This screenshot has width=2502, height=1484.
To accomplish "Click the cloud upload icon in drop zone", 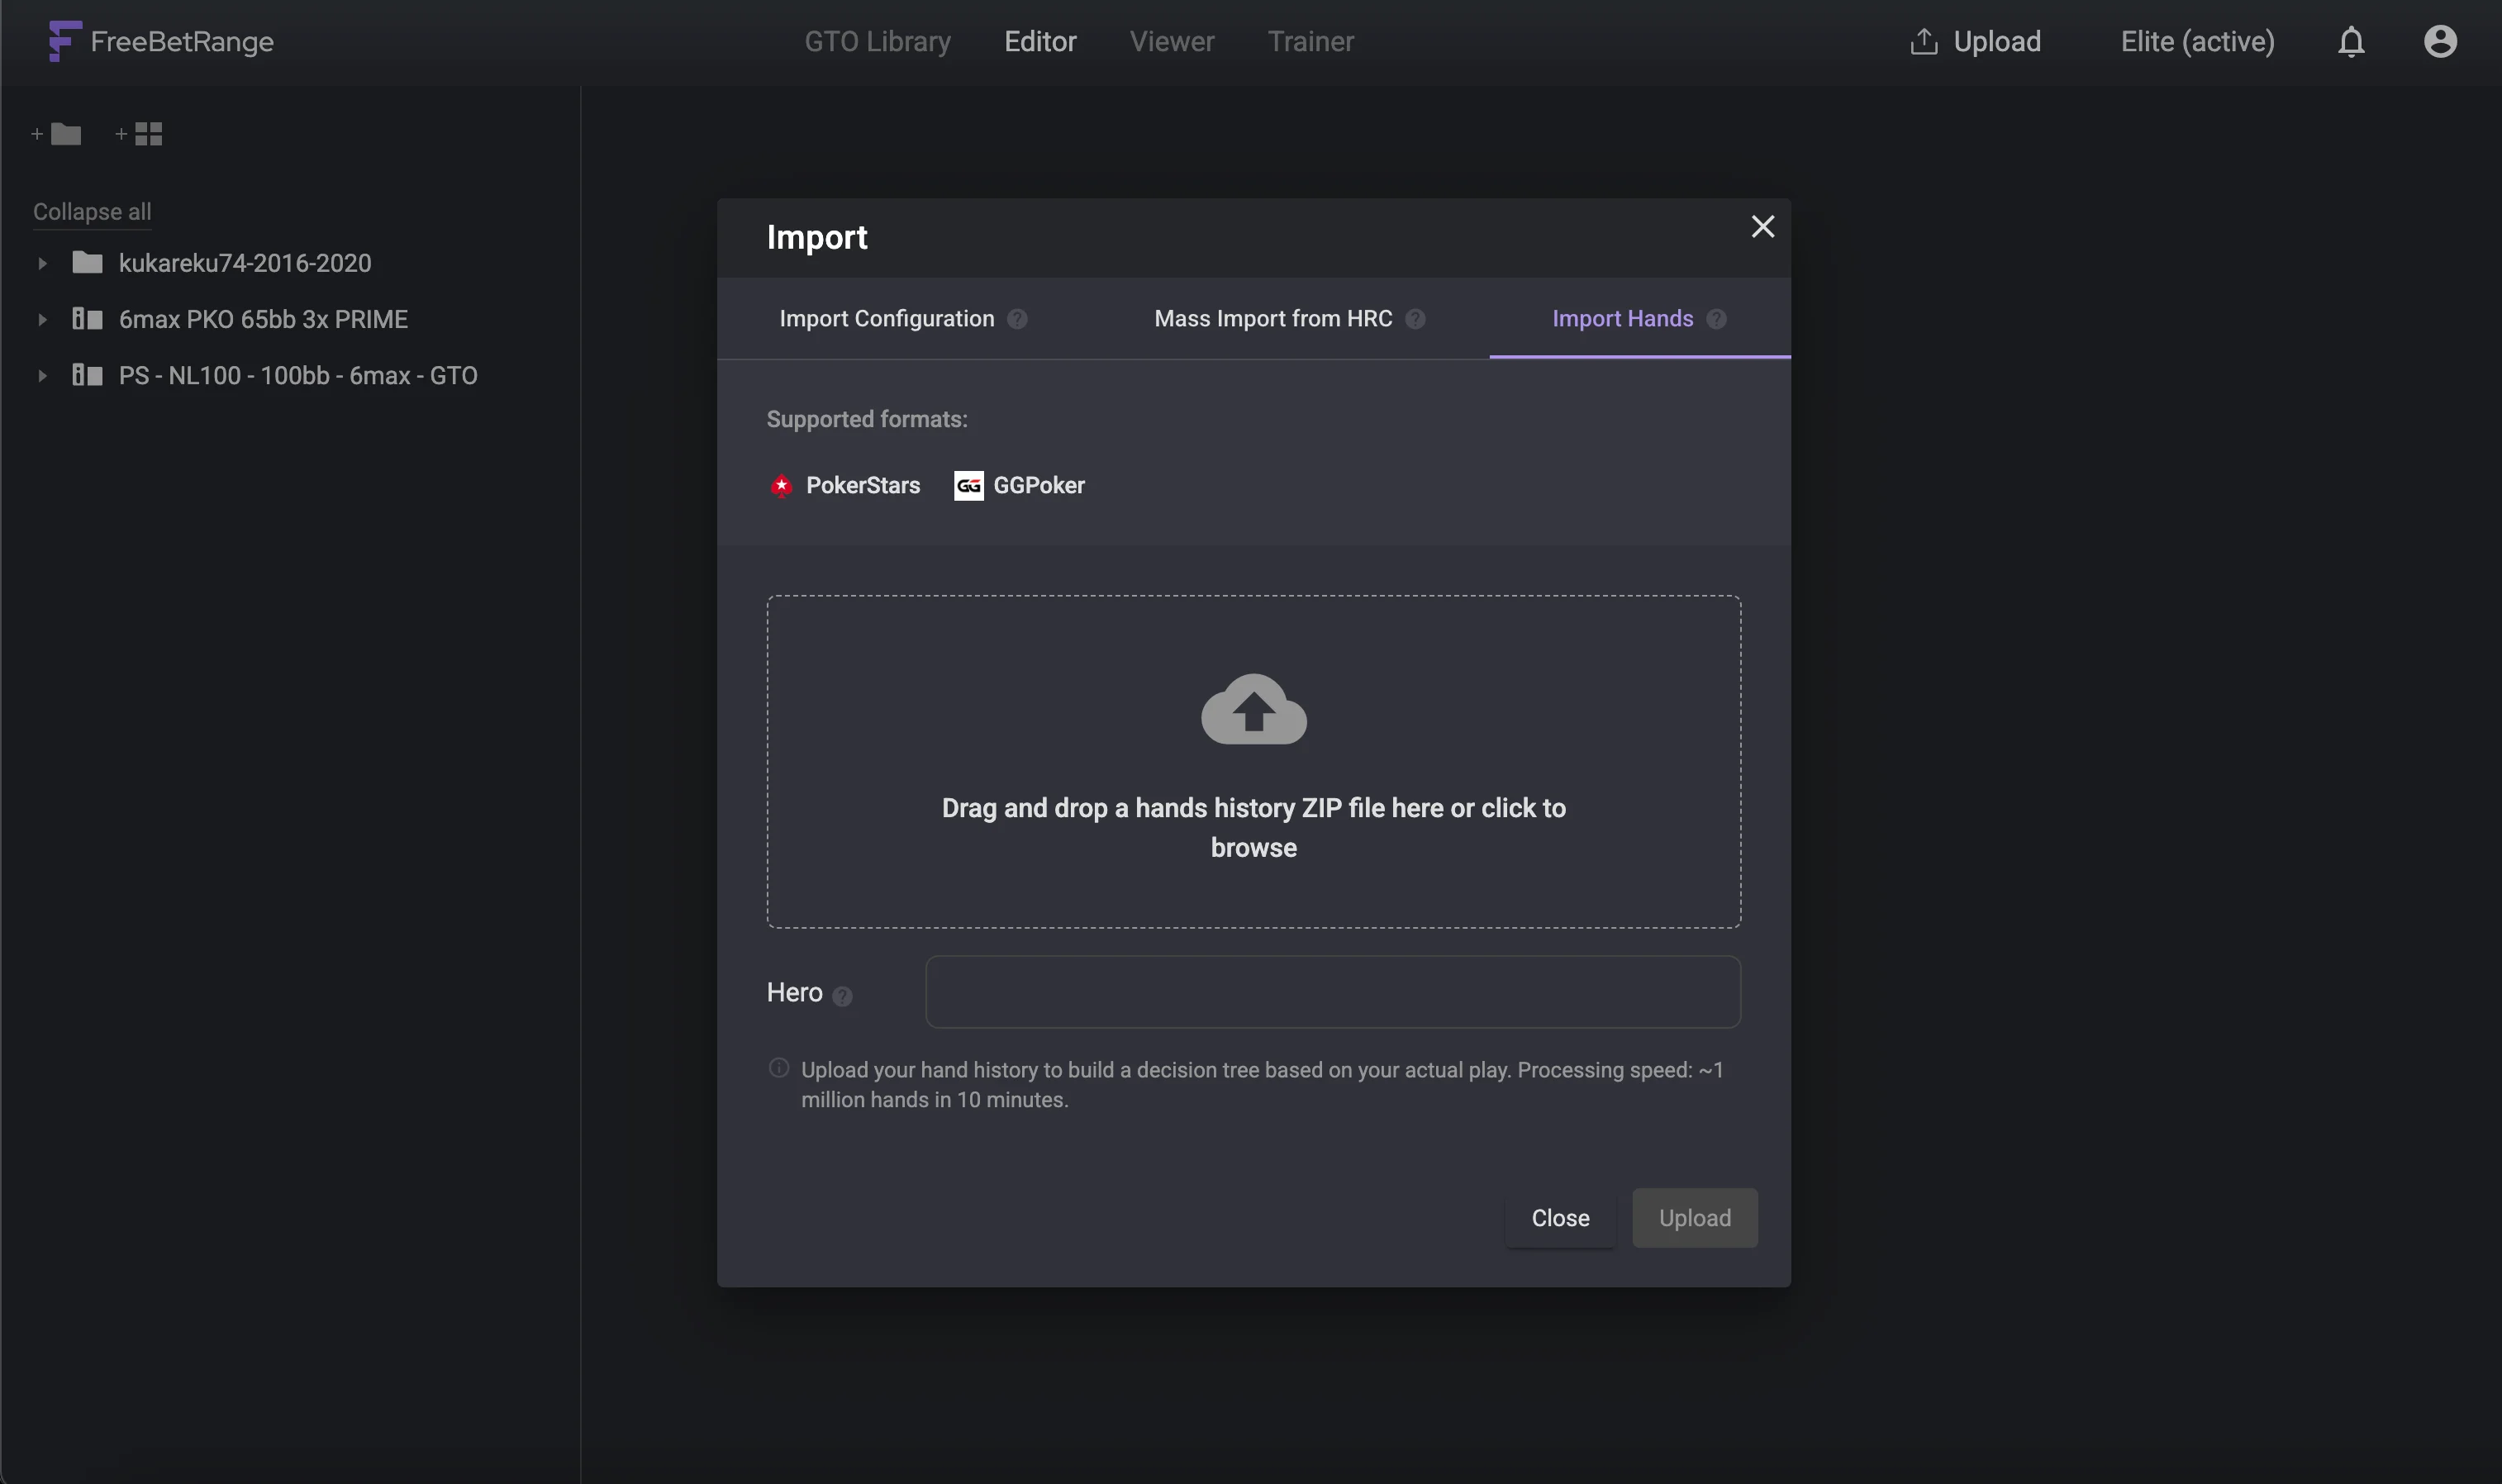I will point(1253,709).
